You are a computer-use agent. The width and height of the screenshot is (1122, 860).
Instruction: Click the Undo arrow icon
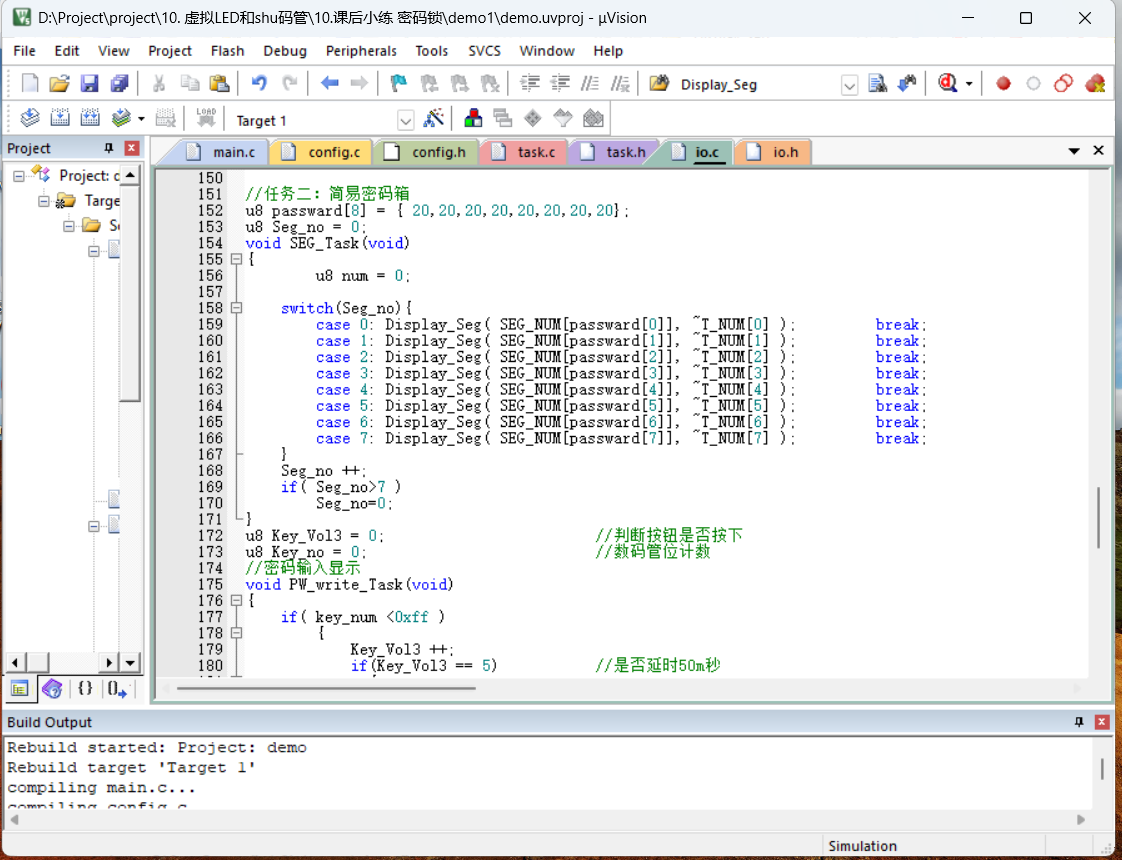[x=259, y=84]
